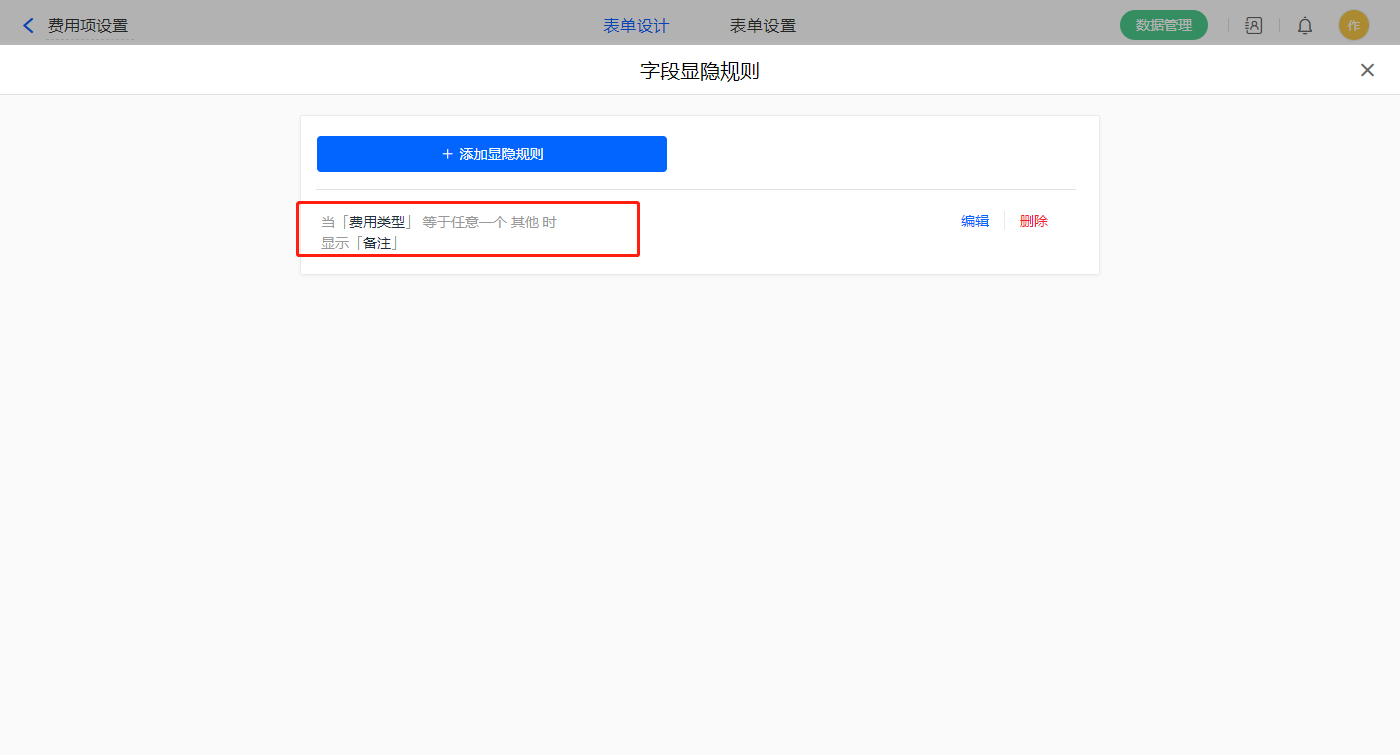This screenshot has width=1400, height=755.
Task: Open 数据管理 green button
Action: (x=1163, y=26)
